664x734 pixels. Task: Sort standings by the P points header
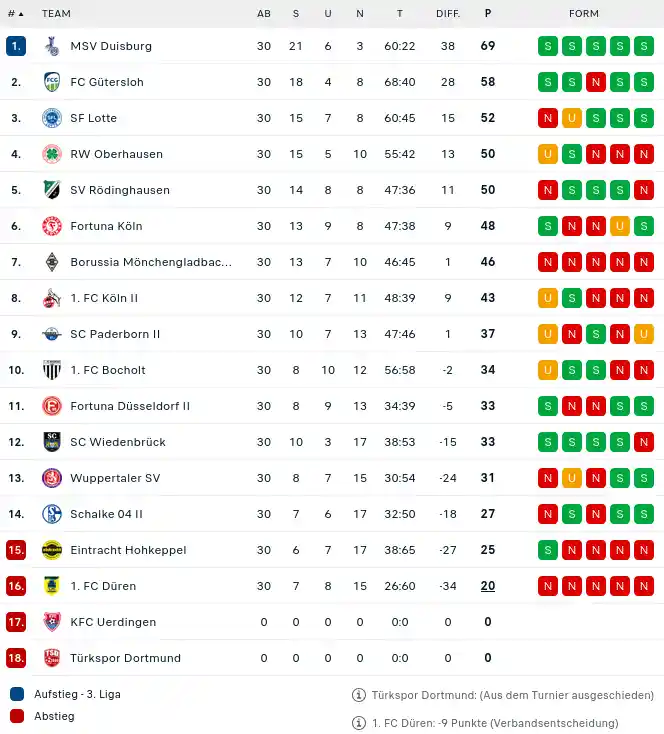tap(488, 14)
